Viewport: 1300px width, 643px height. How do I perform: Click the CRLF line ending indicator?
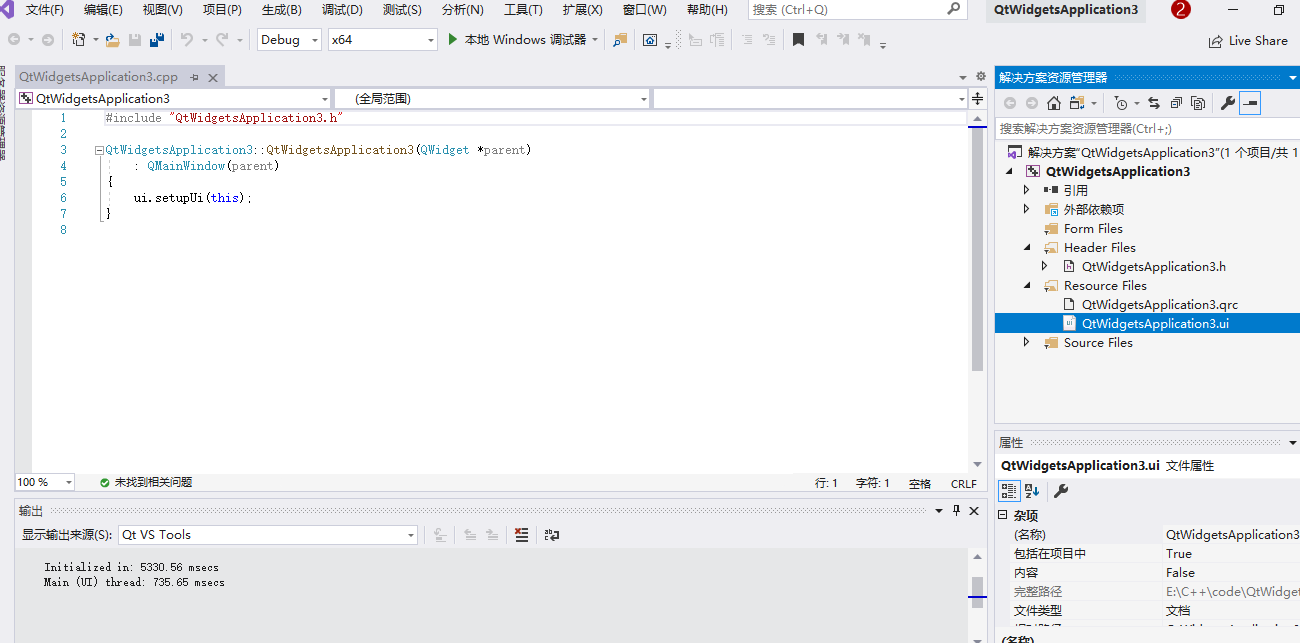click(x=964, y=483)
